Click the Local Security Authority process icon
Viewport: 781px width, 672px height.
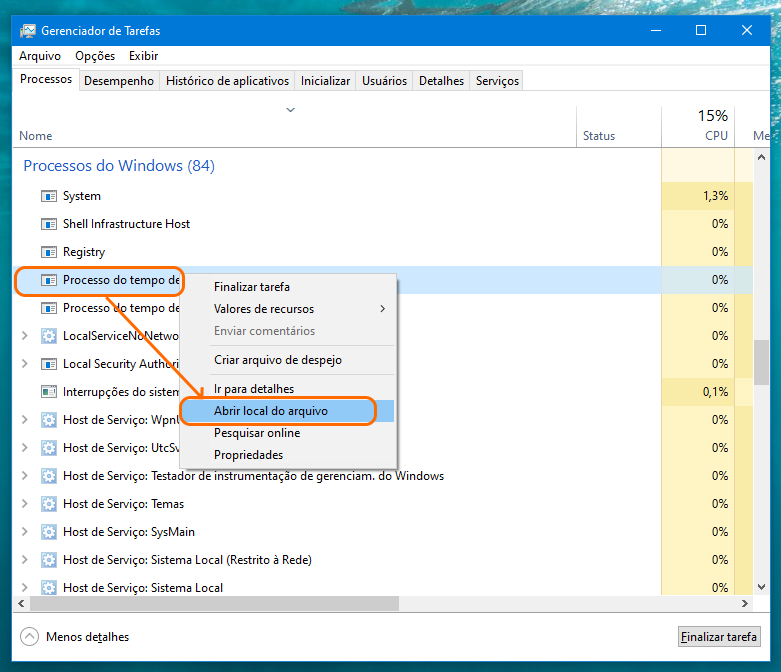pyautogui.click(x=48, y=364)
